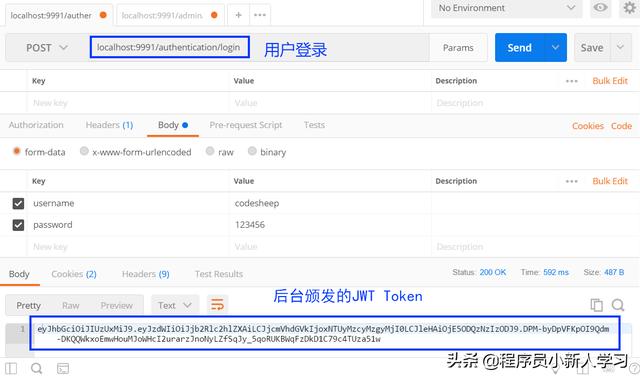The height and width of the screenshot is (380, 640).
Task: Uncheck the username parameter checkbox
Action: pyautogui.click(x=18, y=203)
